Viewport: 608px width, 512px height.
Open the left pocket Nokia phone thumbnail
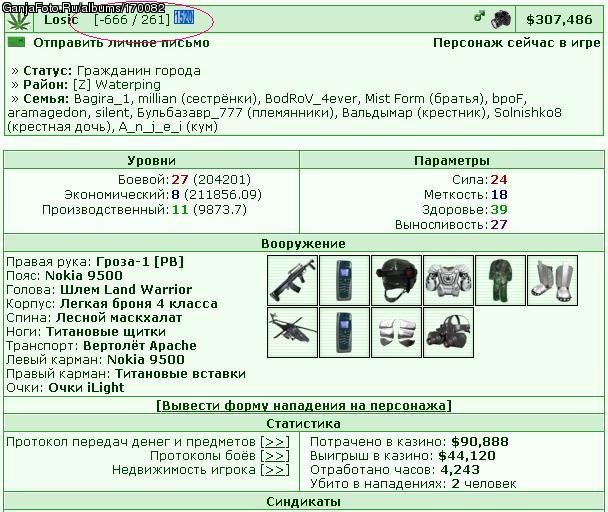344,332
